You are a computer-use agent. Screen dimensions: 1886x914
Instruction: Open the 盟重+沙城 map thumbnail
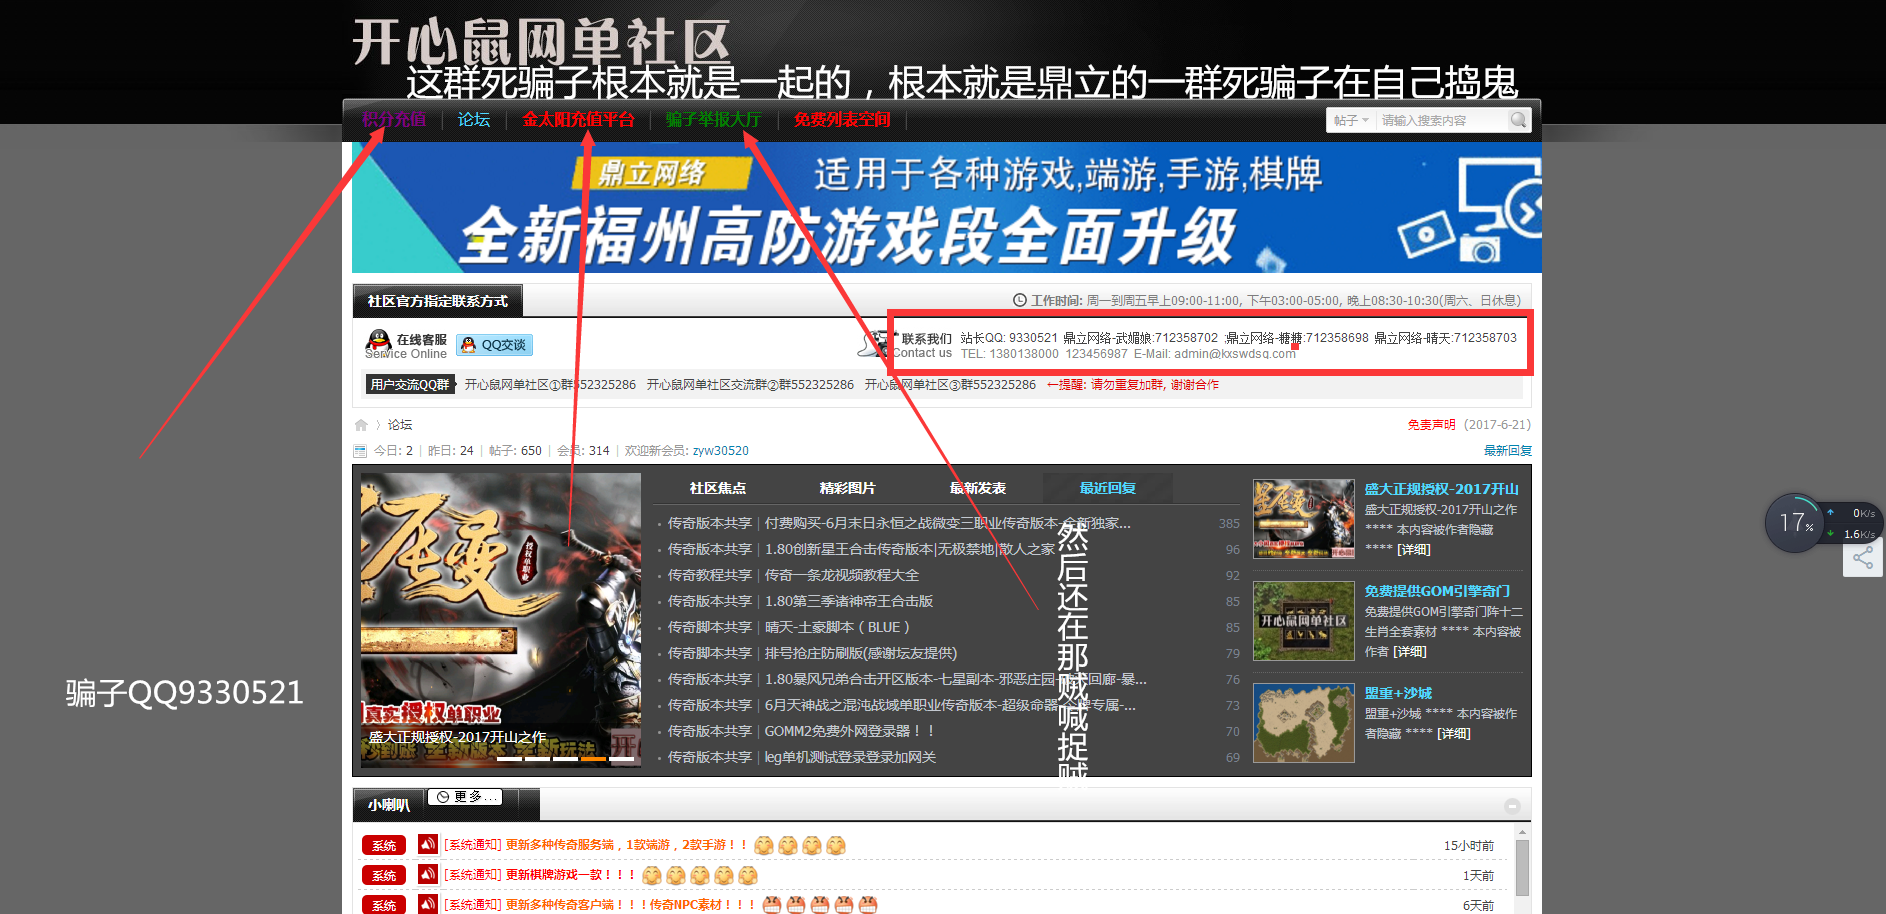[1303, 723]
